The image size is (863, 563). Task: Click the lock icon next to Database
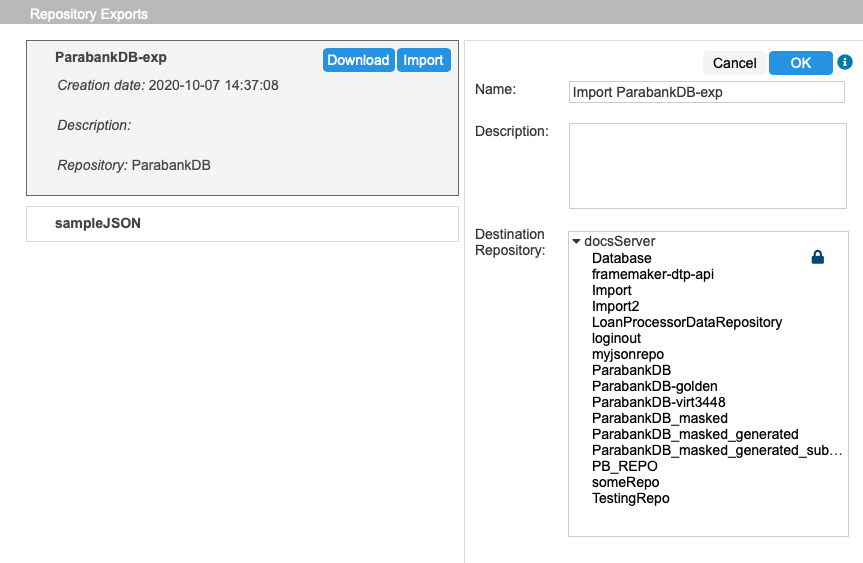point(818,257)
